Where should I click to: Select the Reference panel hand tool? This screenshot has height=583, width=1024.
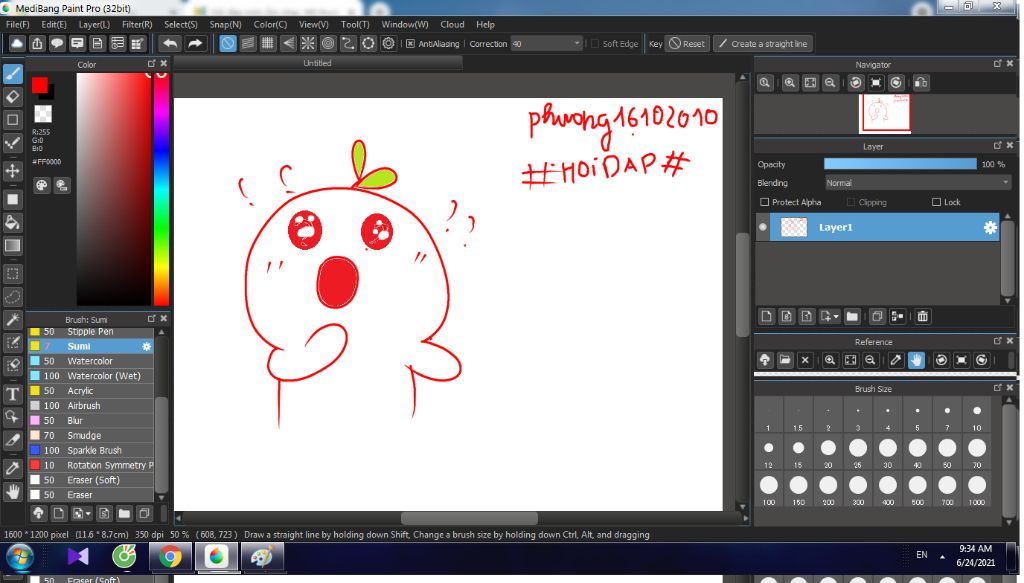point(916,360)
